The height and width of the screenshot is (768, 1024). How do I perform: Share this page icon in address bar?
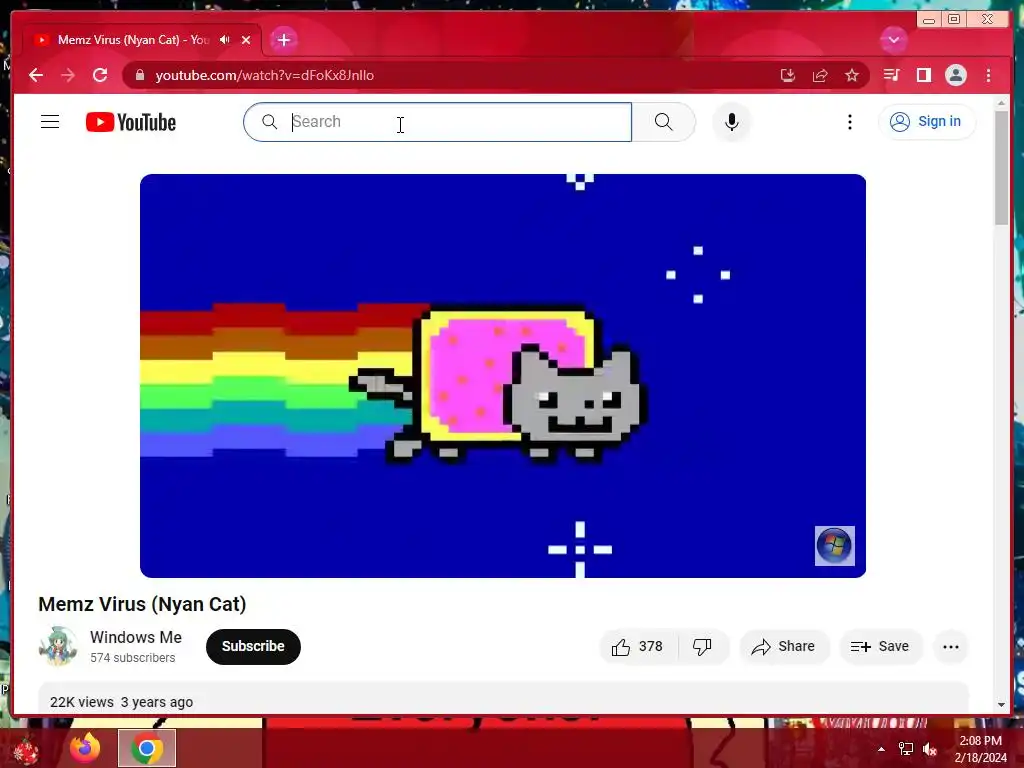pyautogui.click(x=820, y=75)
